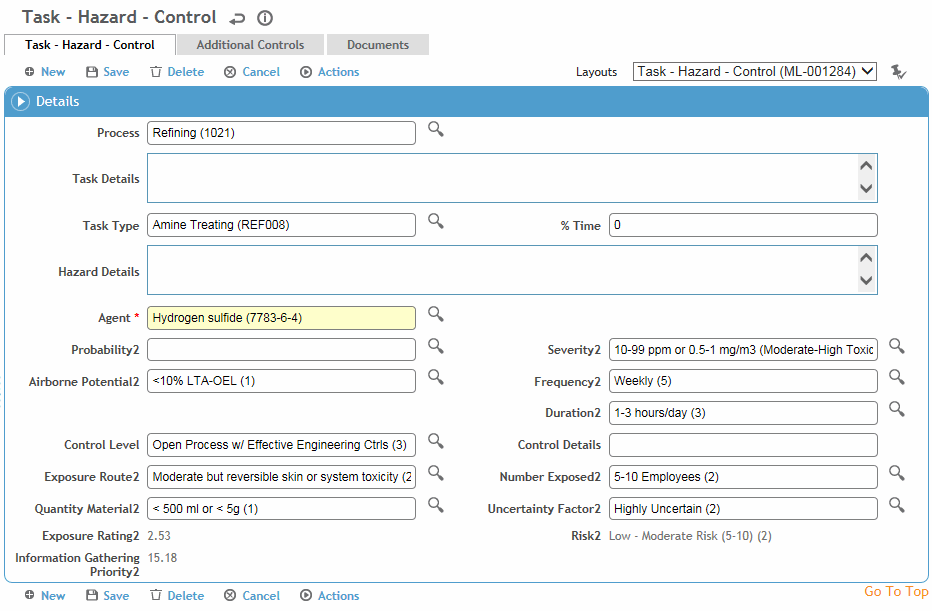Open the Process lookup magnifier
This screenshot has width=932, height=611.
[436, 129]
